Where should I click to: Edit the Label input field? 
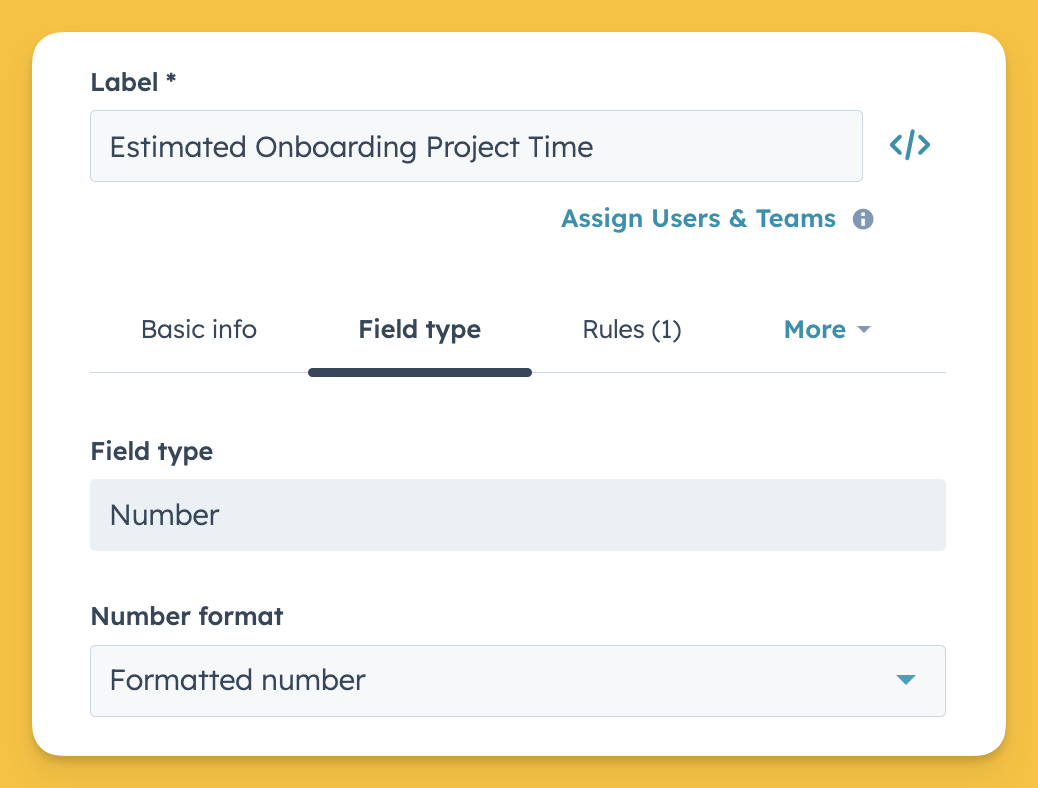pos(476,146)
